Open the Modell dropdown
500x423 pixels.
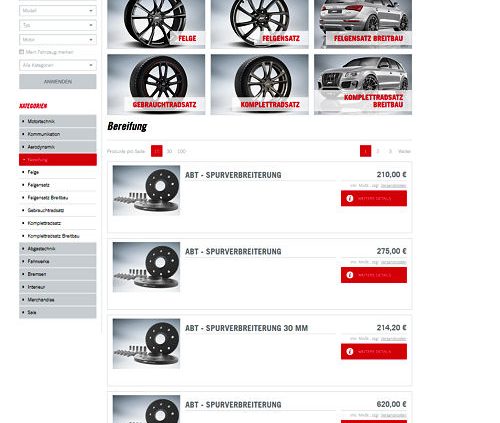[x=58, y=11]
